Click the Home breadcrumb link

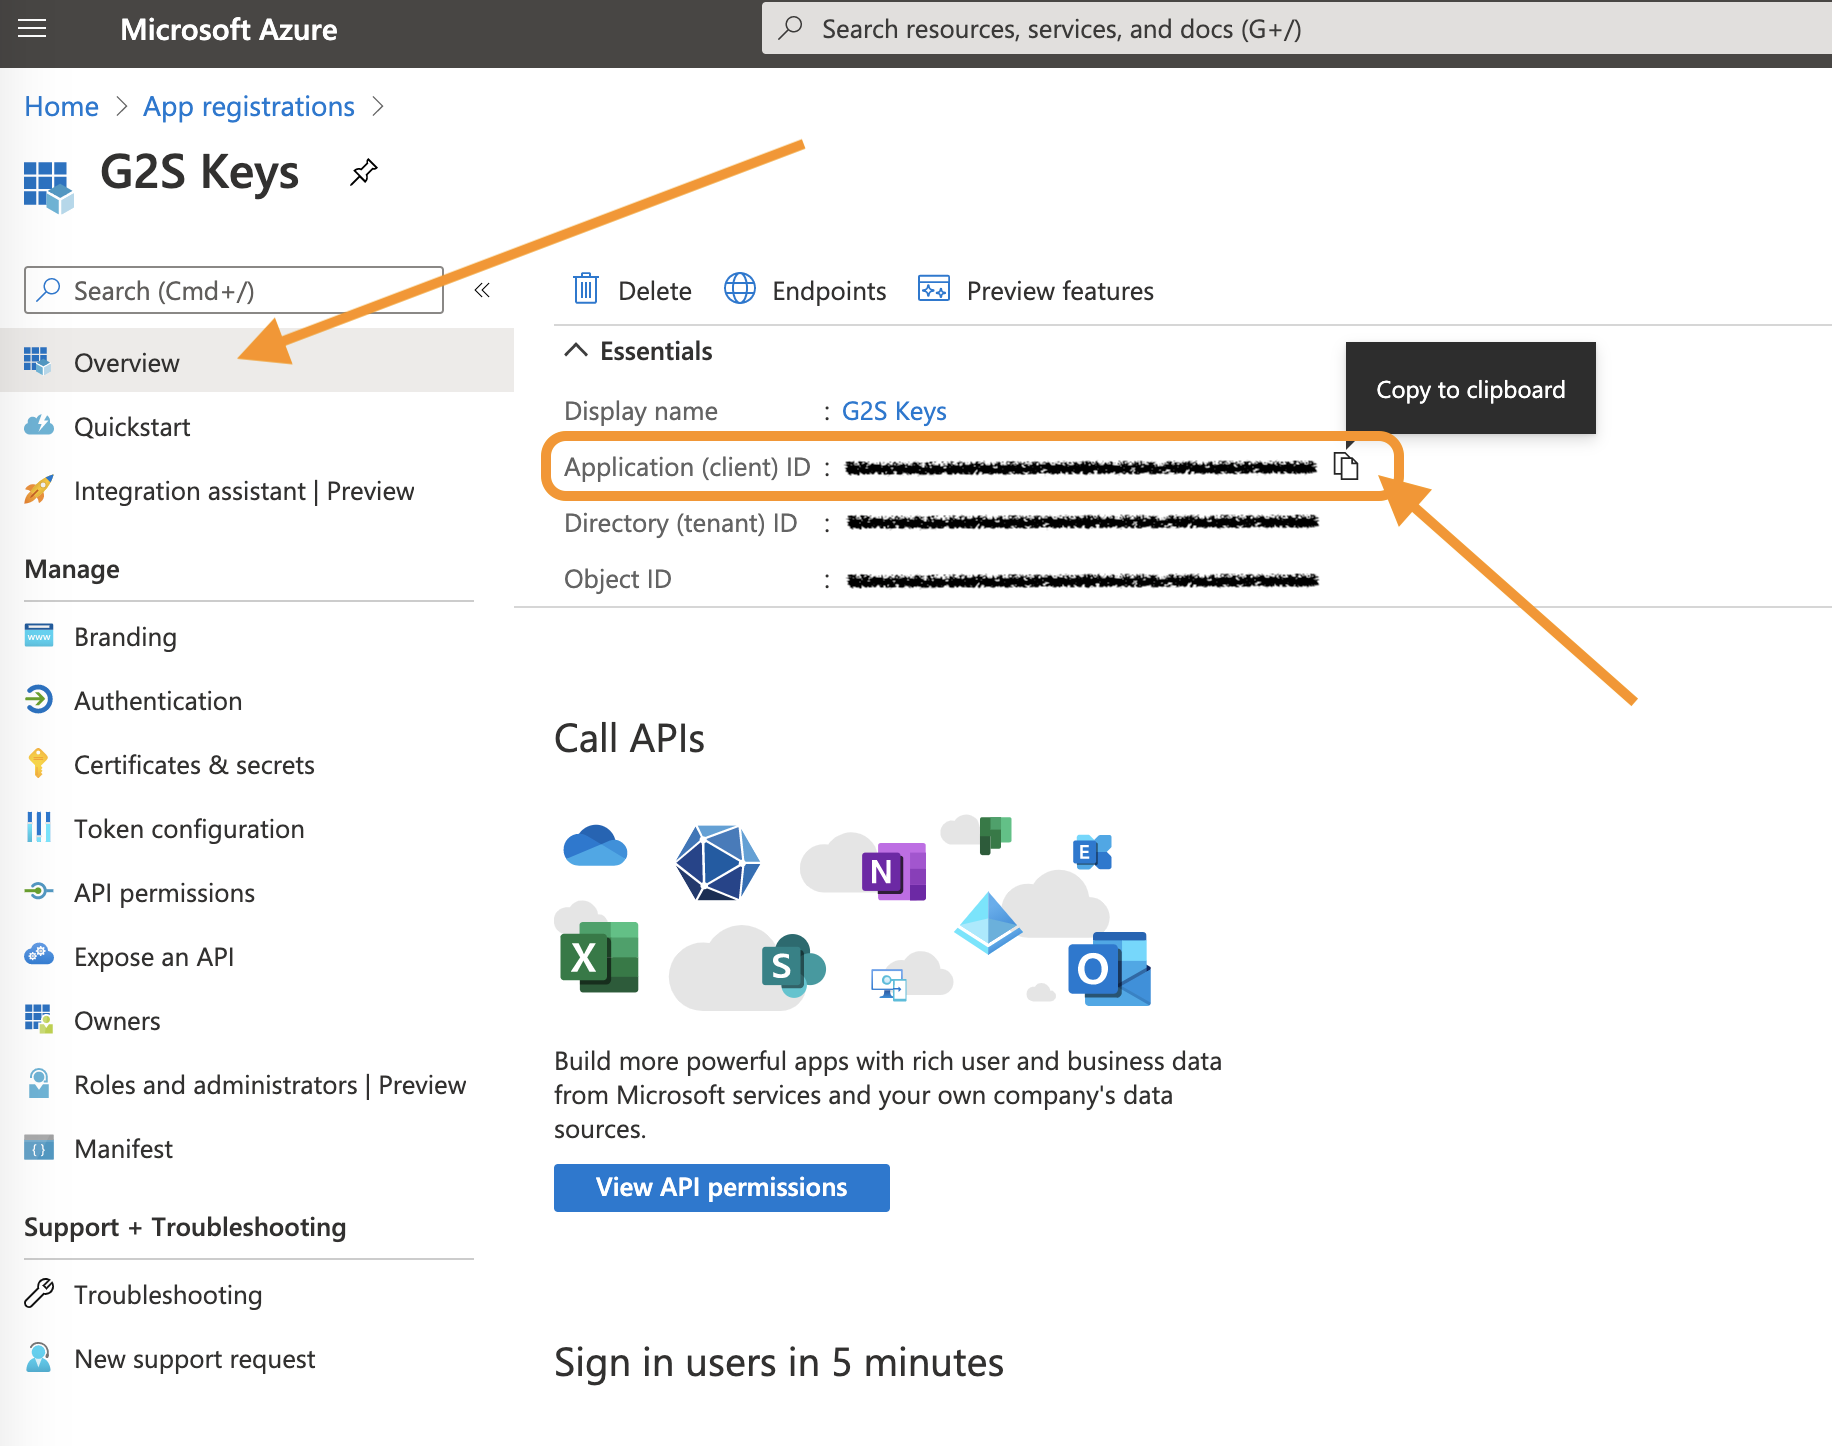[x=61, y=106]
